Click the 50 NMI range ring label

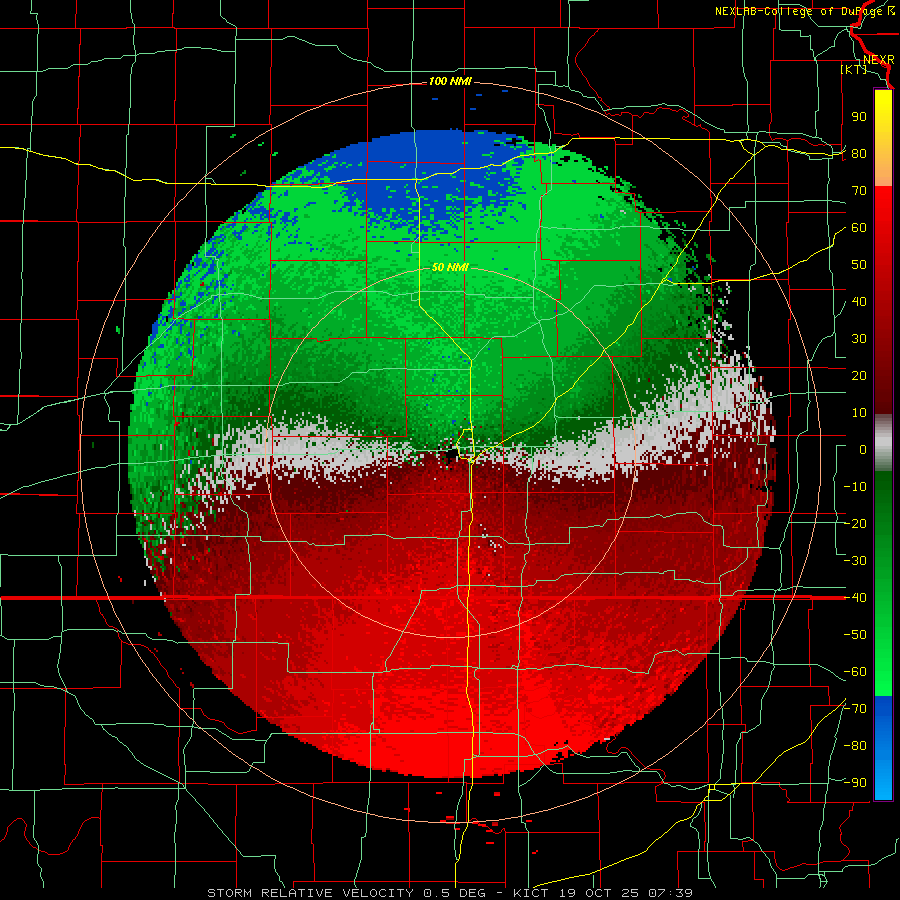click(450, 267)
